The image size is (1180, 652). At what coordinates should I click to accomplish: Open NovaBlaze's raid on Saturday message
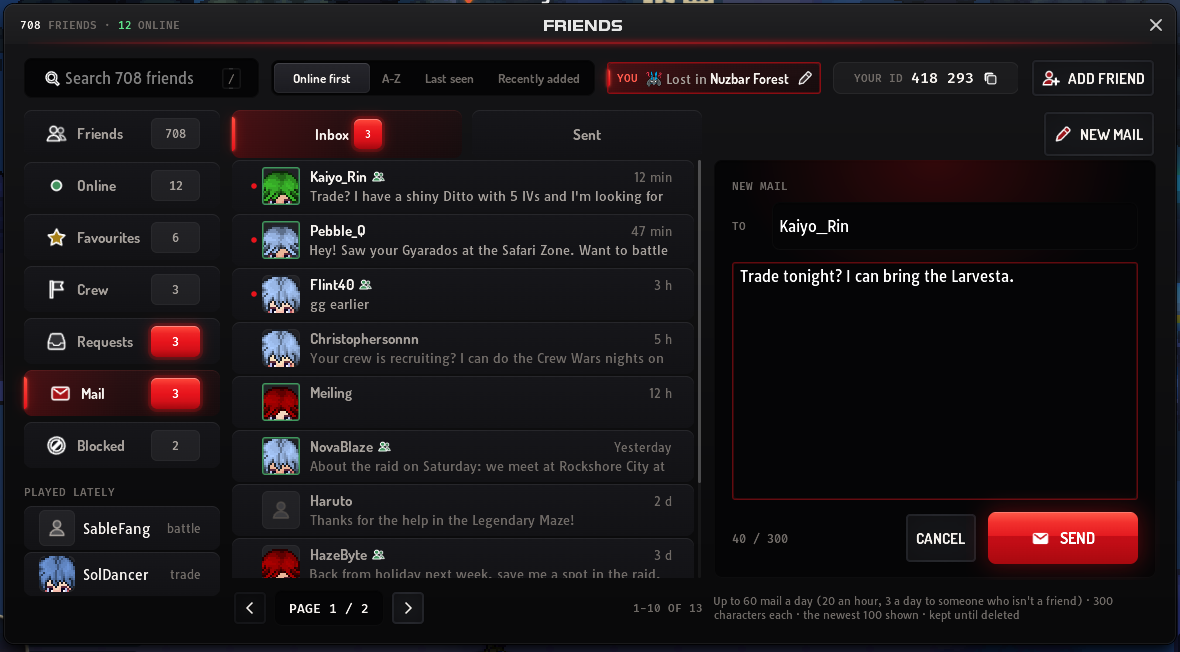463,457
